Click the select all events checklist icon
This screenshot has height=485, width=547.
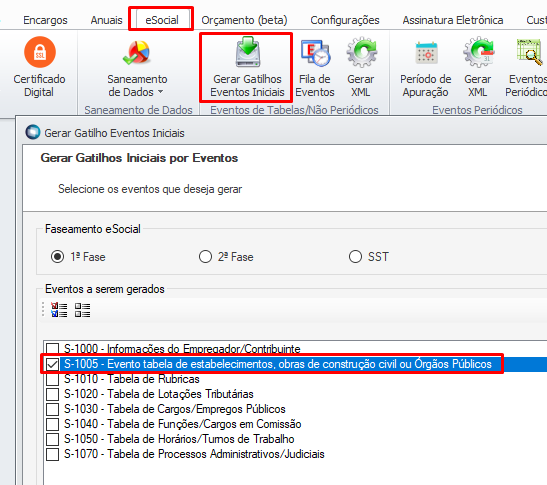pyautogui.click(x=59, y=310)
